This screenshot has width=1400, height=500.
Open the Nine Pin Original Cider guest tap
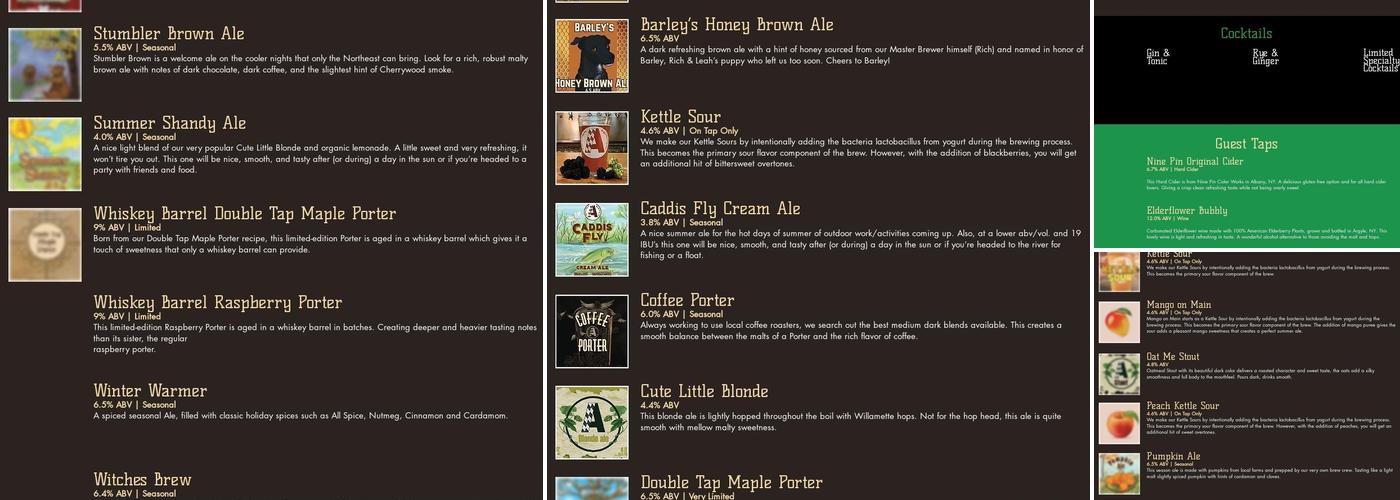point(1195,161)
